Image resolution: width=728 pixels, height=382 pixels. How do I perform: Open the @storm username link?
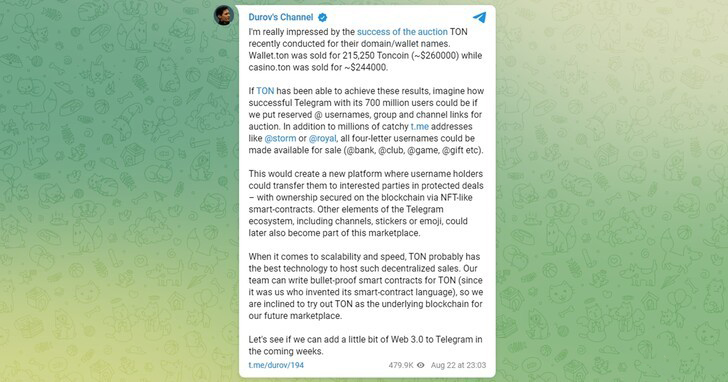click(280, 138)
